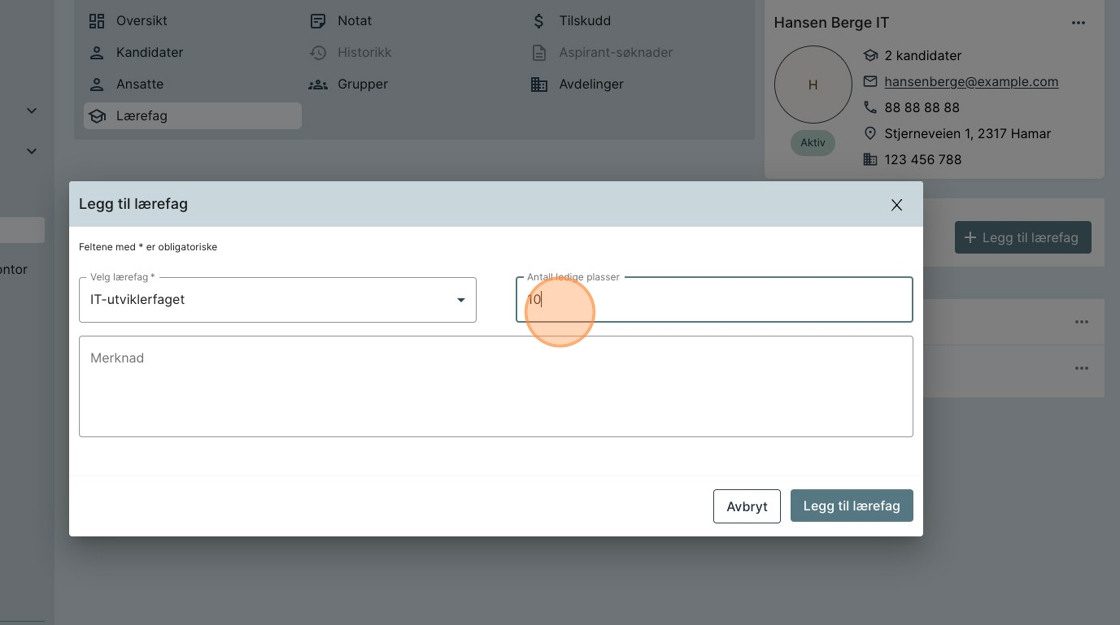Click background Legg til lærefag plus button
This screenshot has height=625, width=1120.
(1023, 237)
